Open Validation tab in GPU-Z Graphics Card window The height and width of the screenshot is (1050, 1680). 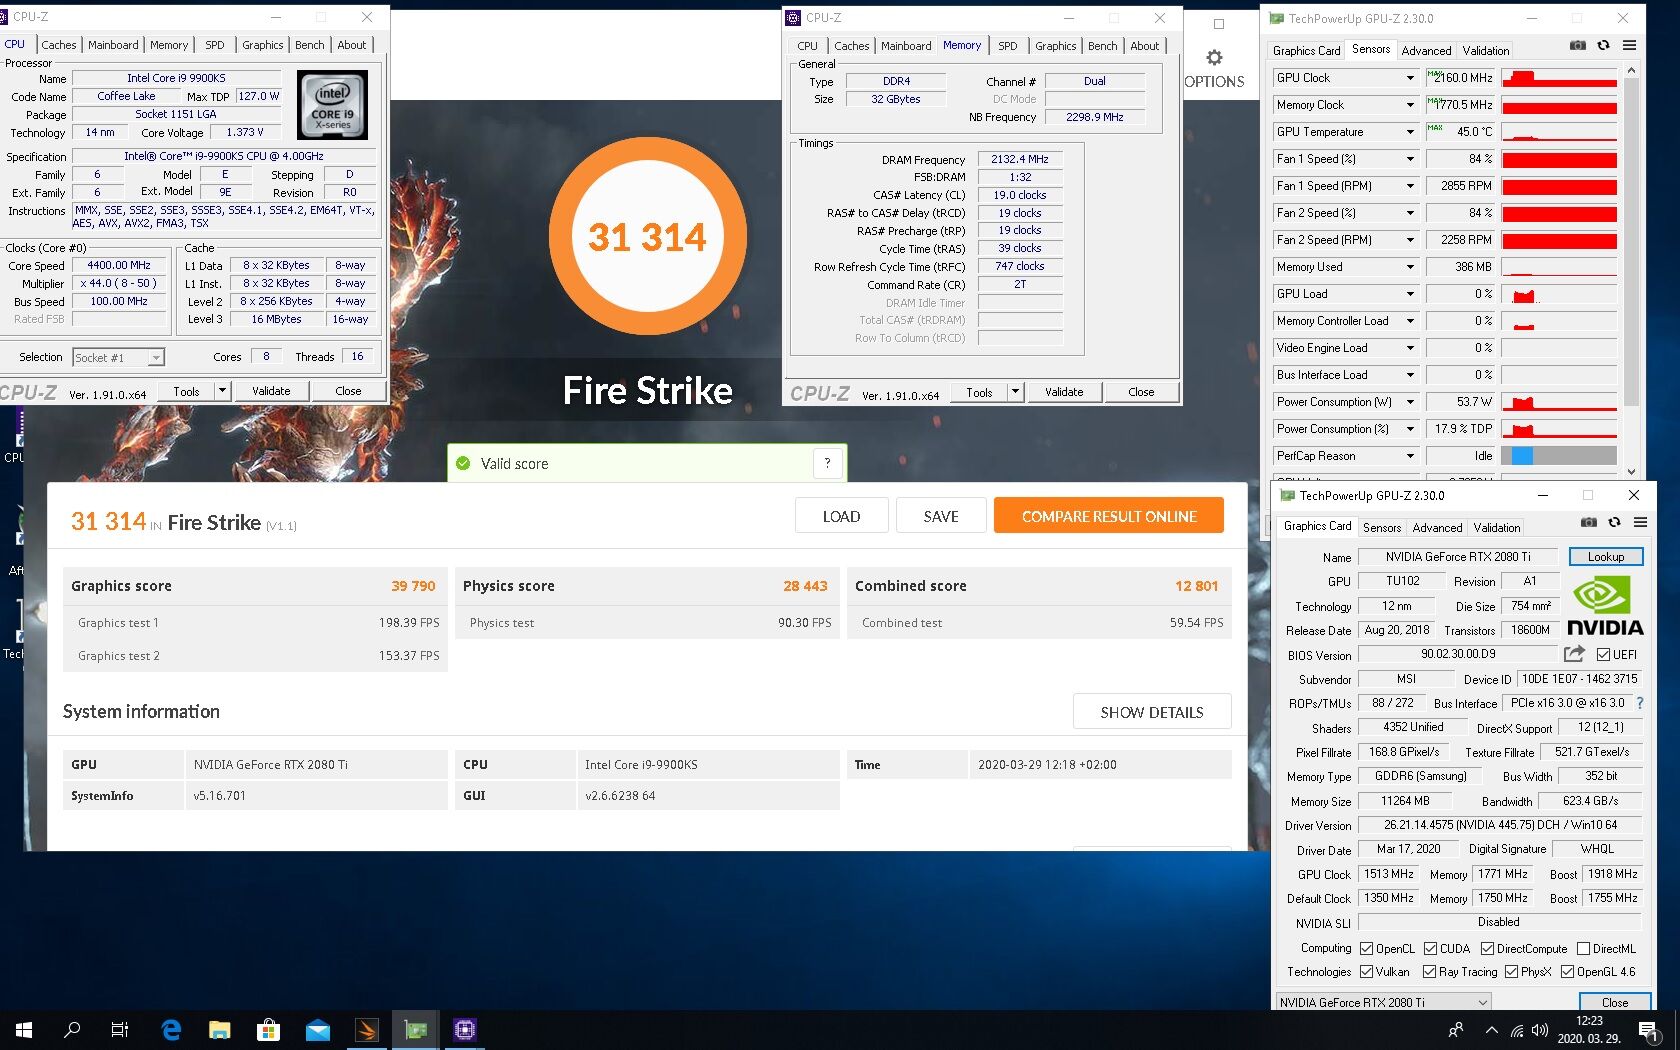(x=1497, y=528)
